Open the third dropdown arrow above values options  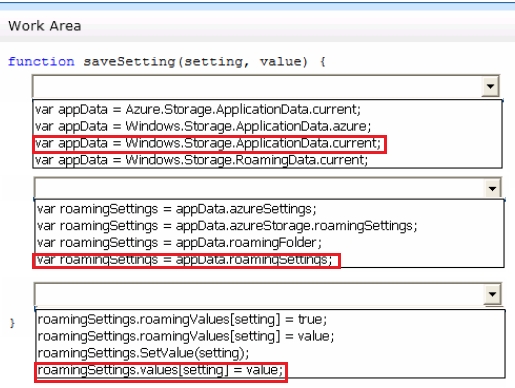coord(492,294)
